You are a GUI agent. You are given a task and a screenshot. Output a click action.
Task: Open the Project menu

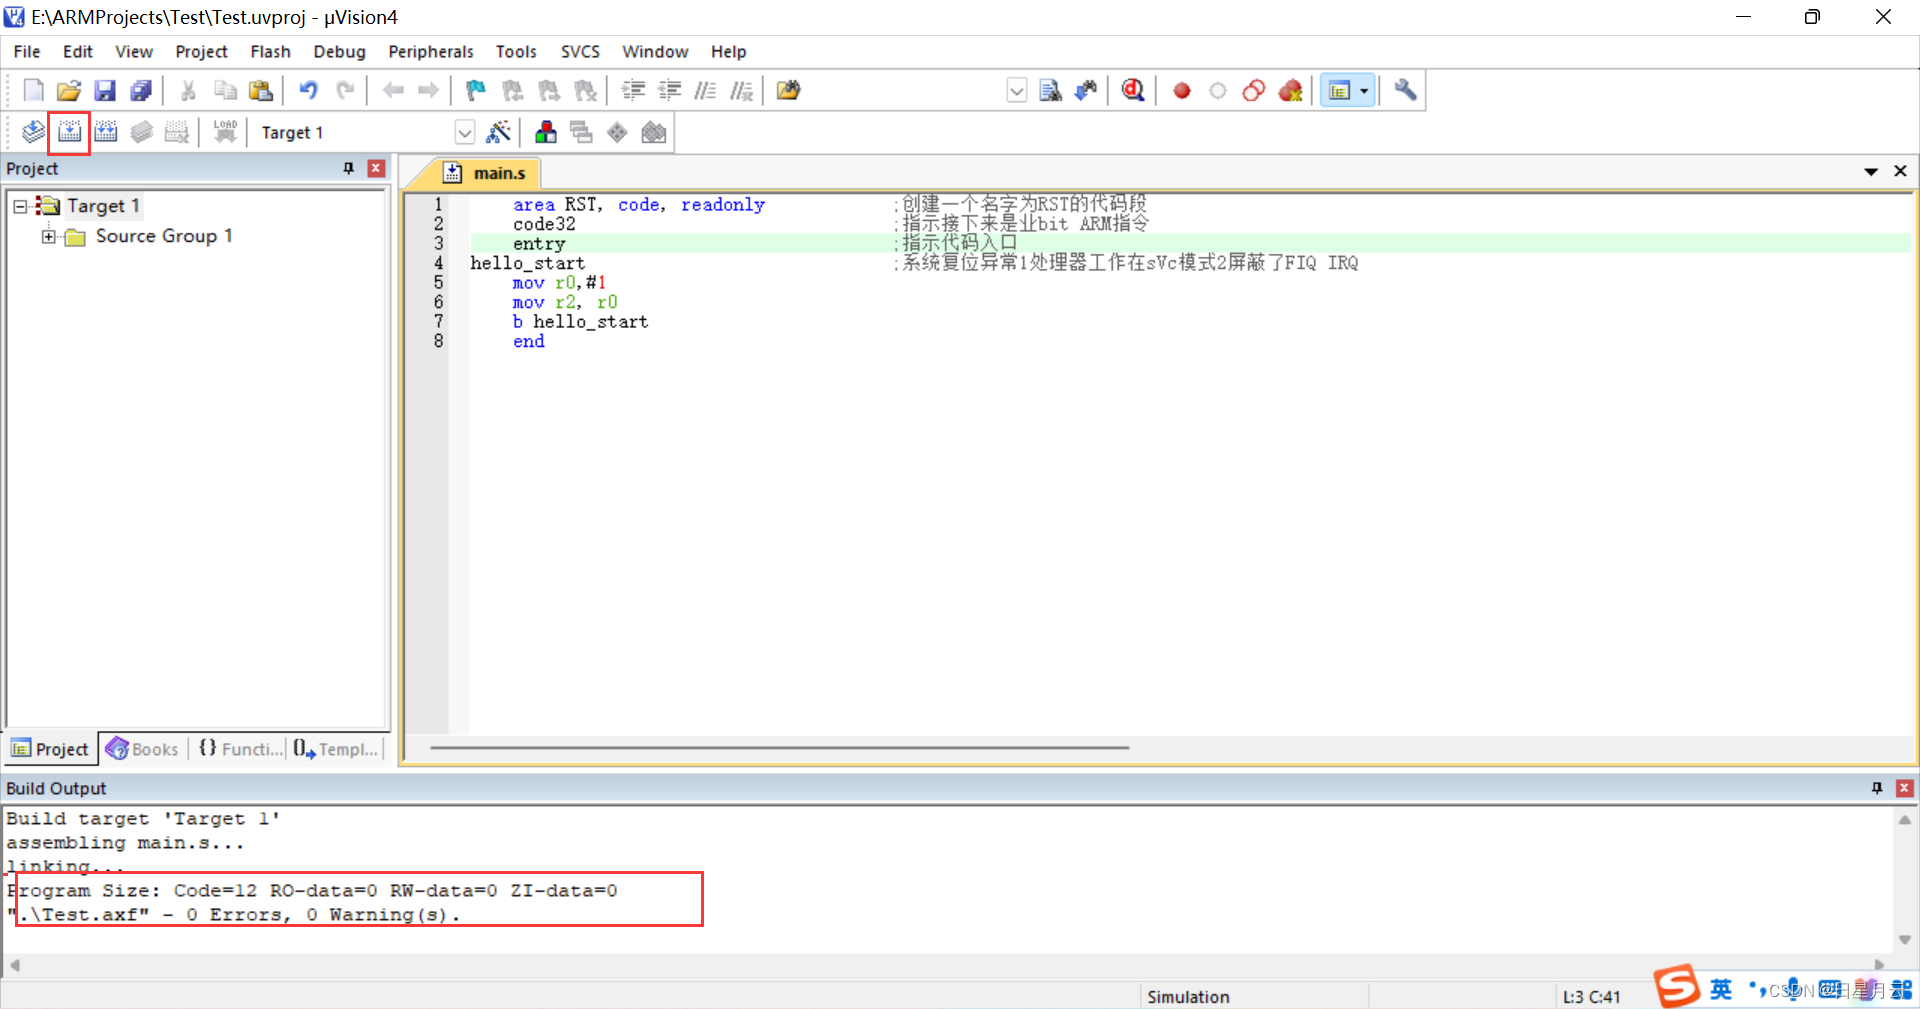point(201,52)
